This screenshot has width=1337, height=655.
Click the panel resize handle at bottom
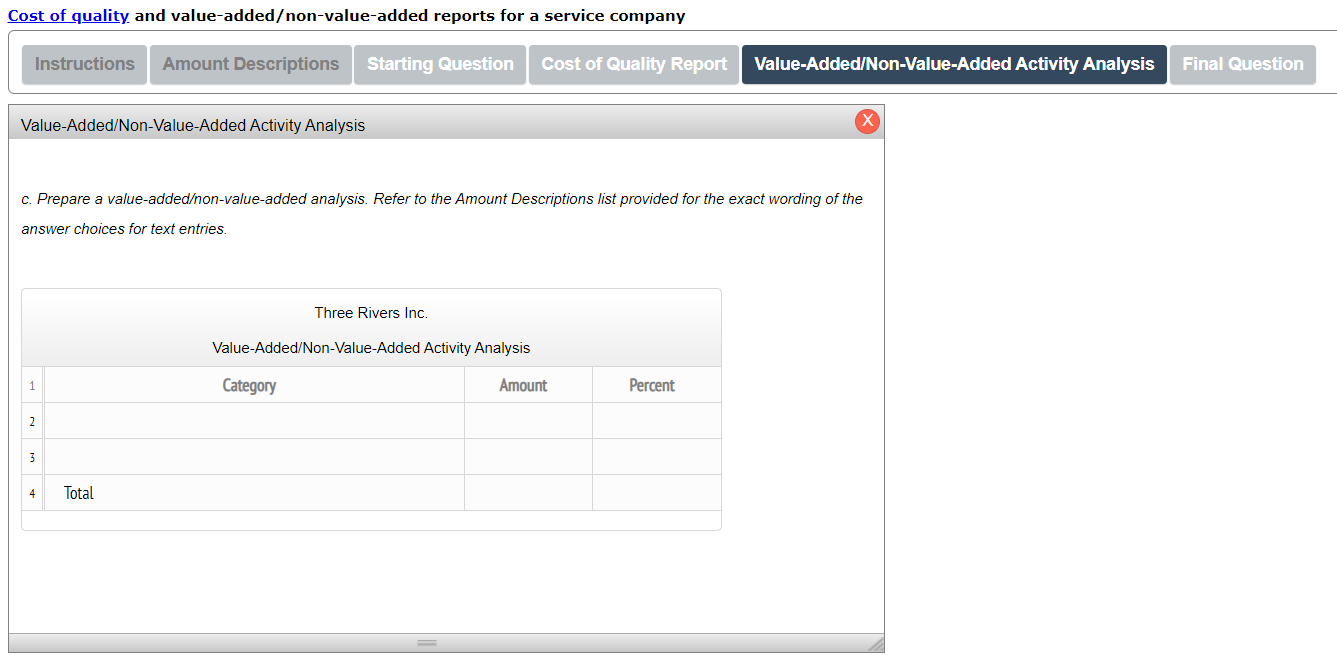coord(427,641)
